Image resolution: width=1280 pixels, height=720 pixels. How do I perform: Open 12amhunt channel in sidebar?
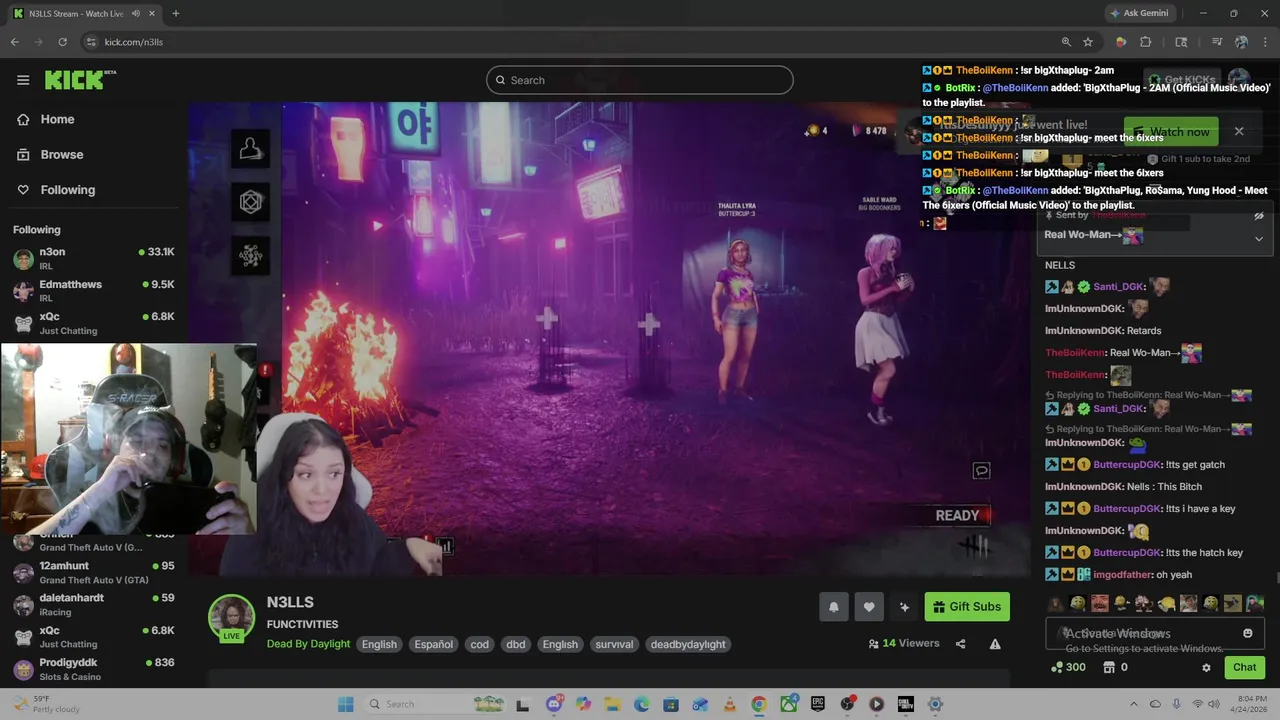94,572
